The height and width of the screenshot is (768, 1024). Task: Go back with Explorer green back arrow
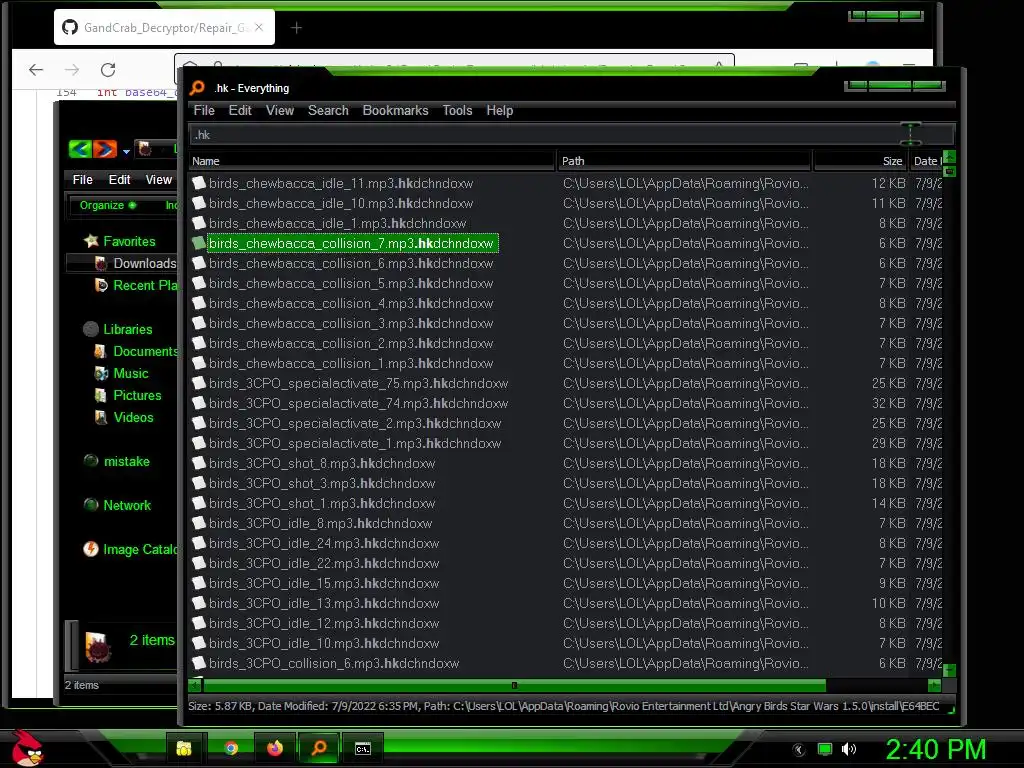[80, 150]
